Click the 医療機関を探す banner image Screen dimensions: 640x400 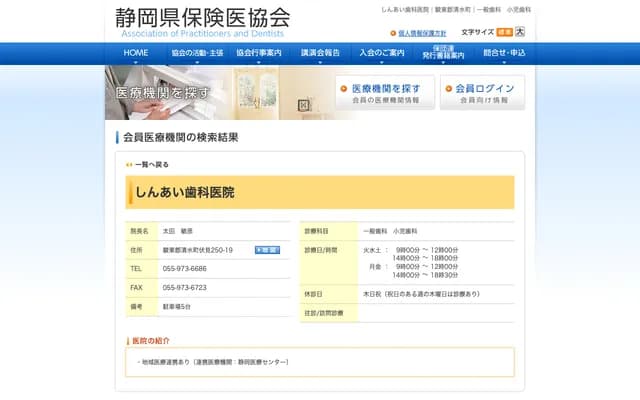click(215, 93)
